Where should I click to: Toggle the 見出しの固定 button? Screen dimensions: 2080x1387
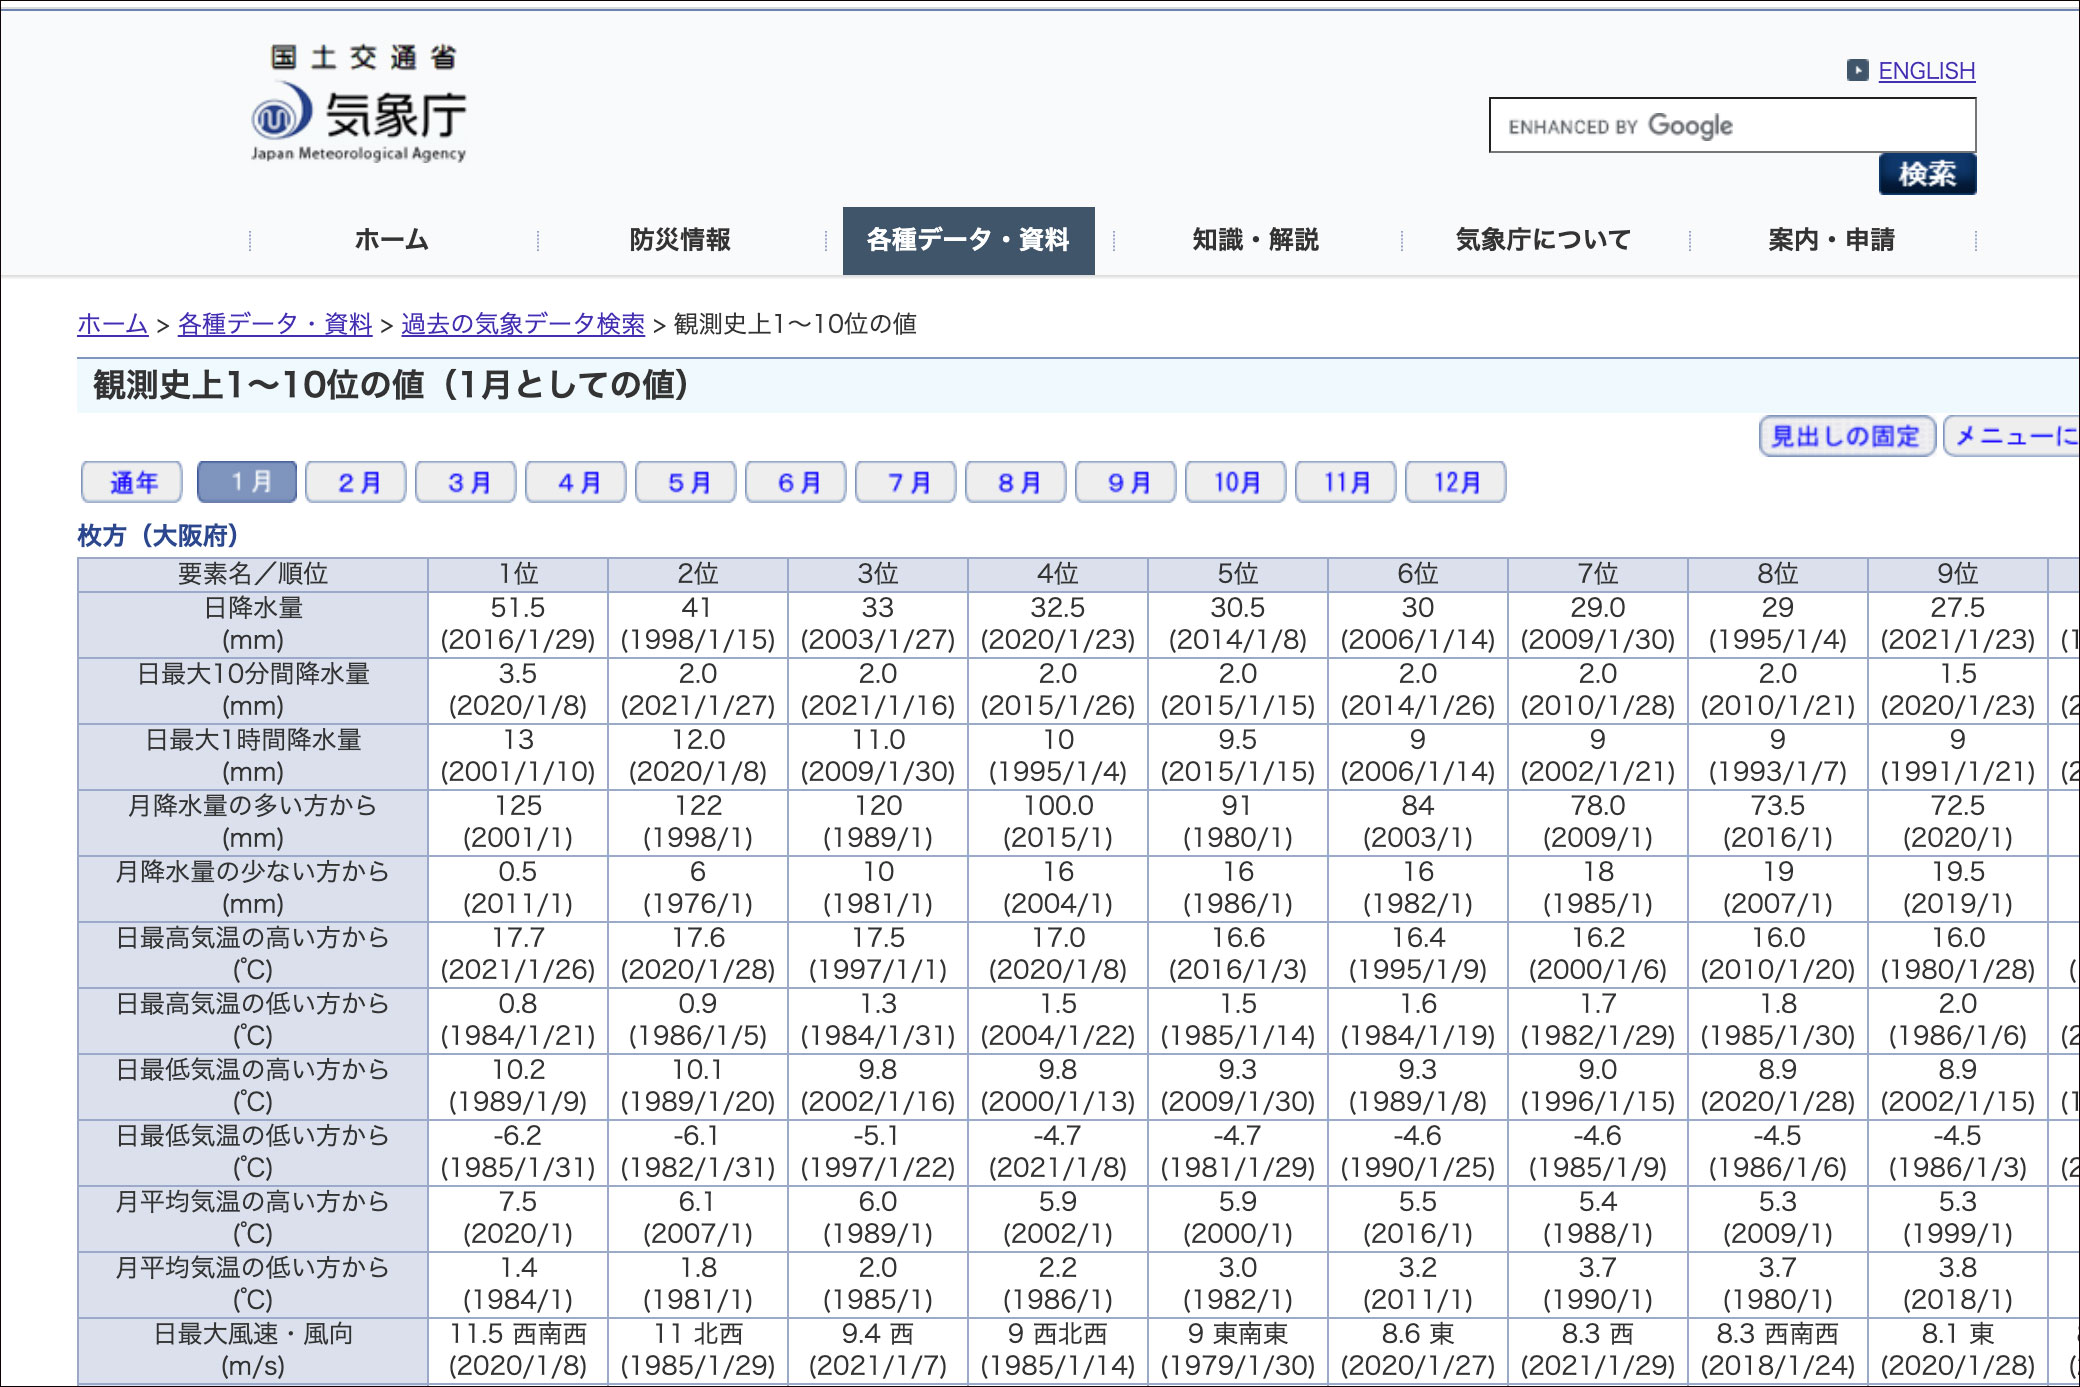(x=1846, y=436)
